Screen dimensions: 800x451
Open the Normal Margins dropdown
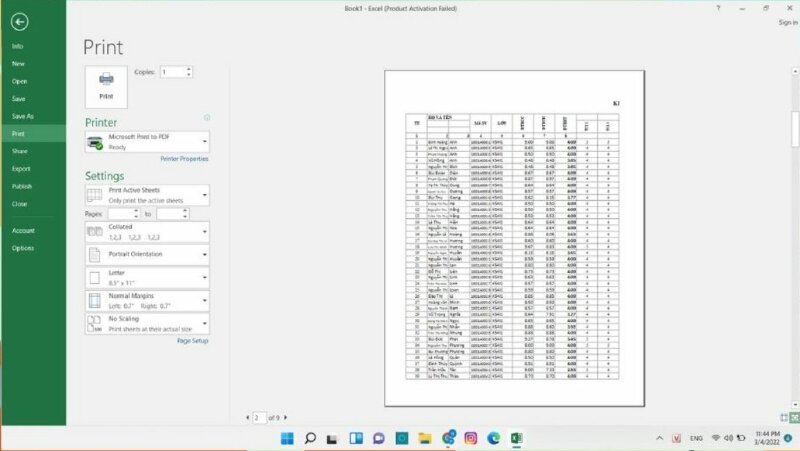[147, 300]
